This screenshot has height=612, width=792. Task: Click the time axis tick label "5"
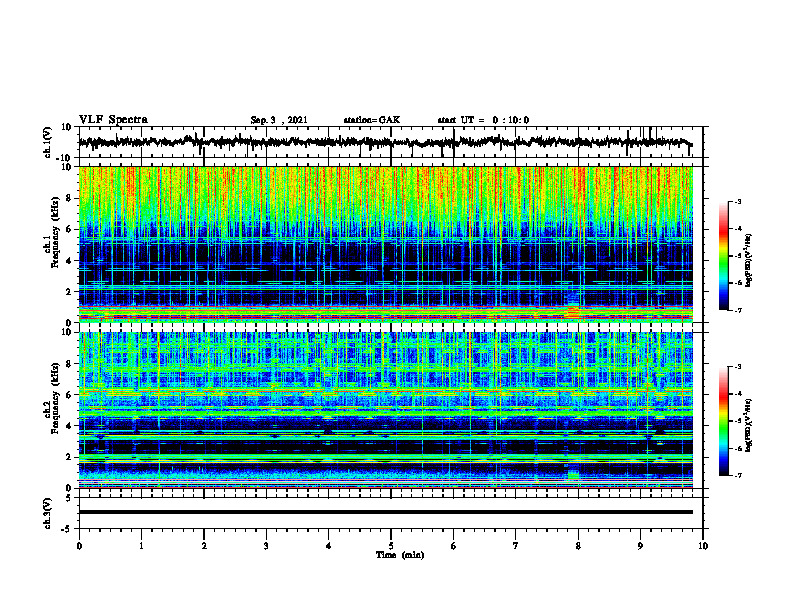pyautogui.click(x=391, y=546)
